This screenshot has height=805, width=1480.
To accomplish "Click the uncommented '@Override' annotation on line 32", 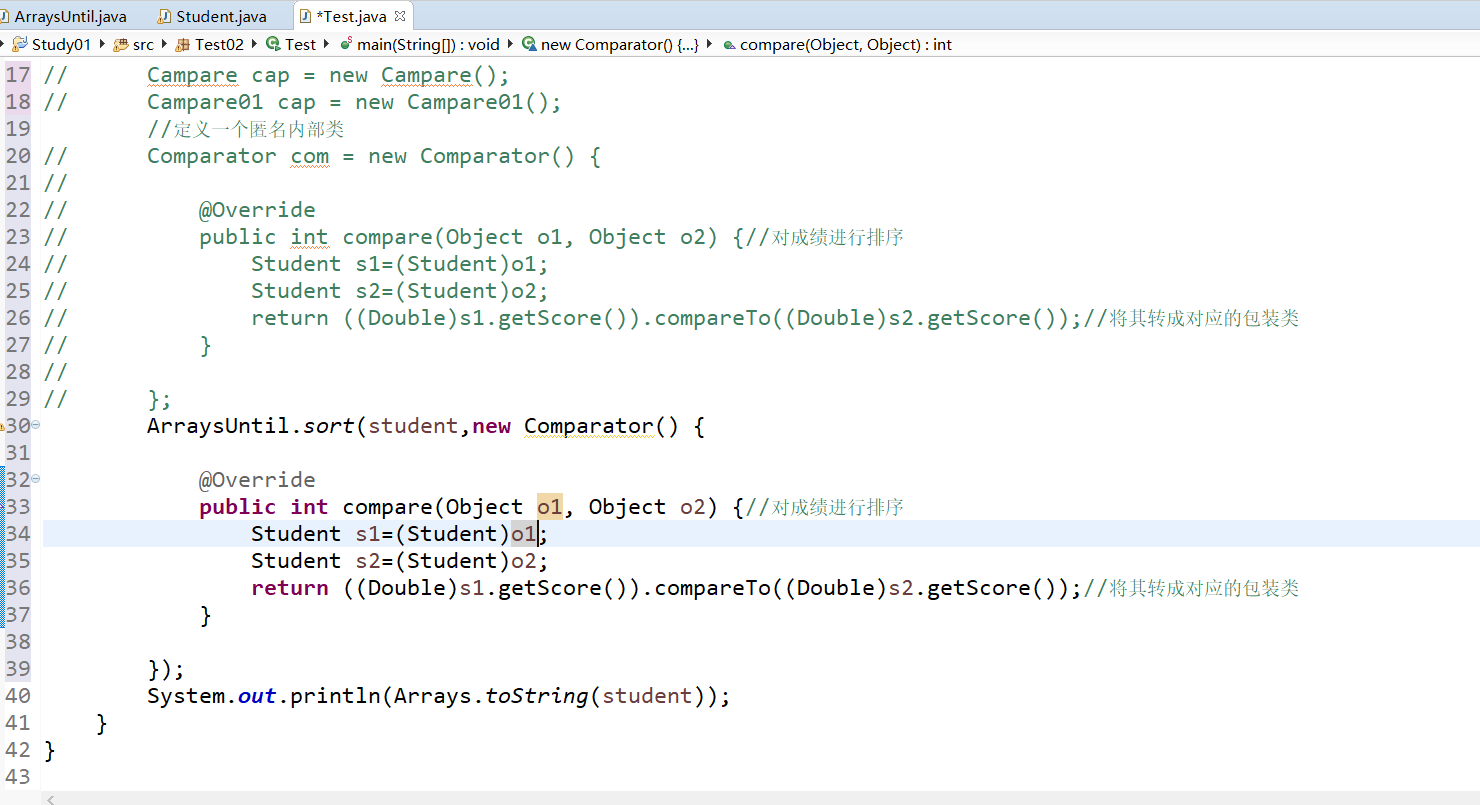I will (257, 480).
